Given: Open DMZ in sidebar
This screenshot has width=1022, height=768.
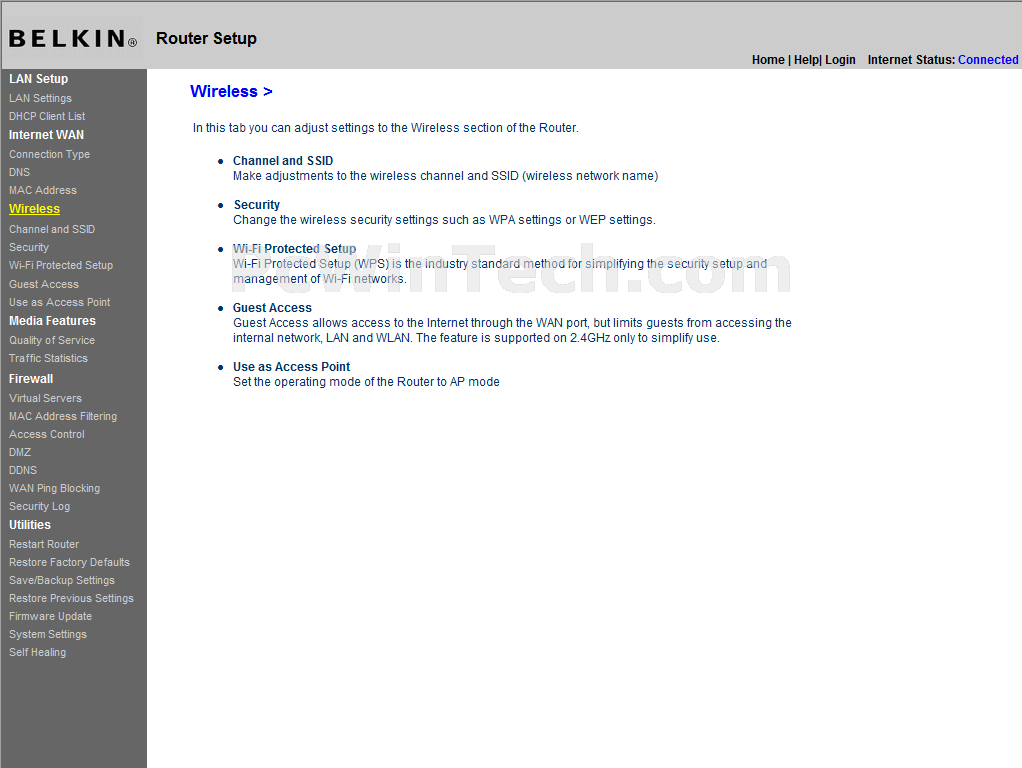Looking at the screenshot, I should (20, 452).
